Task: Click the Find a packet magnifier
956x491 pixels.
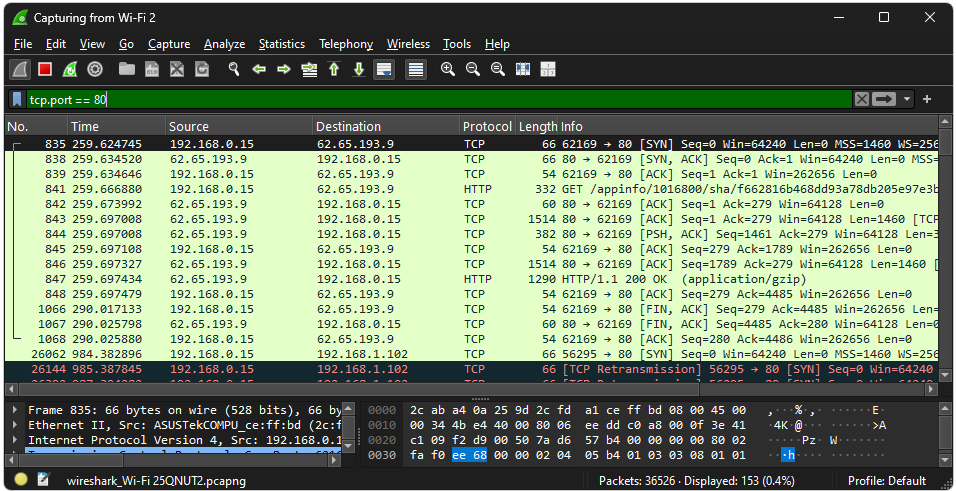Action: pos(234,69)
